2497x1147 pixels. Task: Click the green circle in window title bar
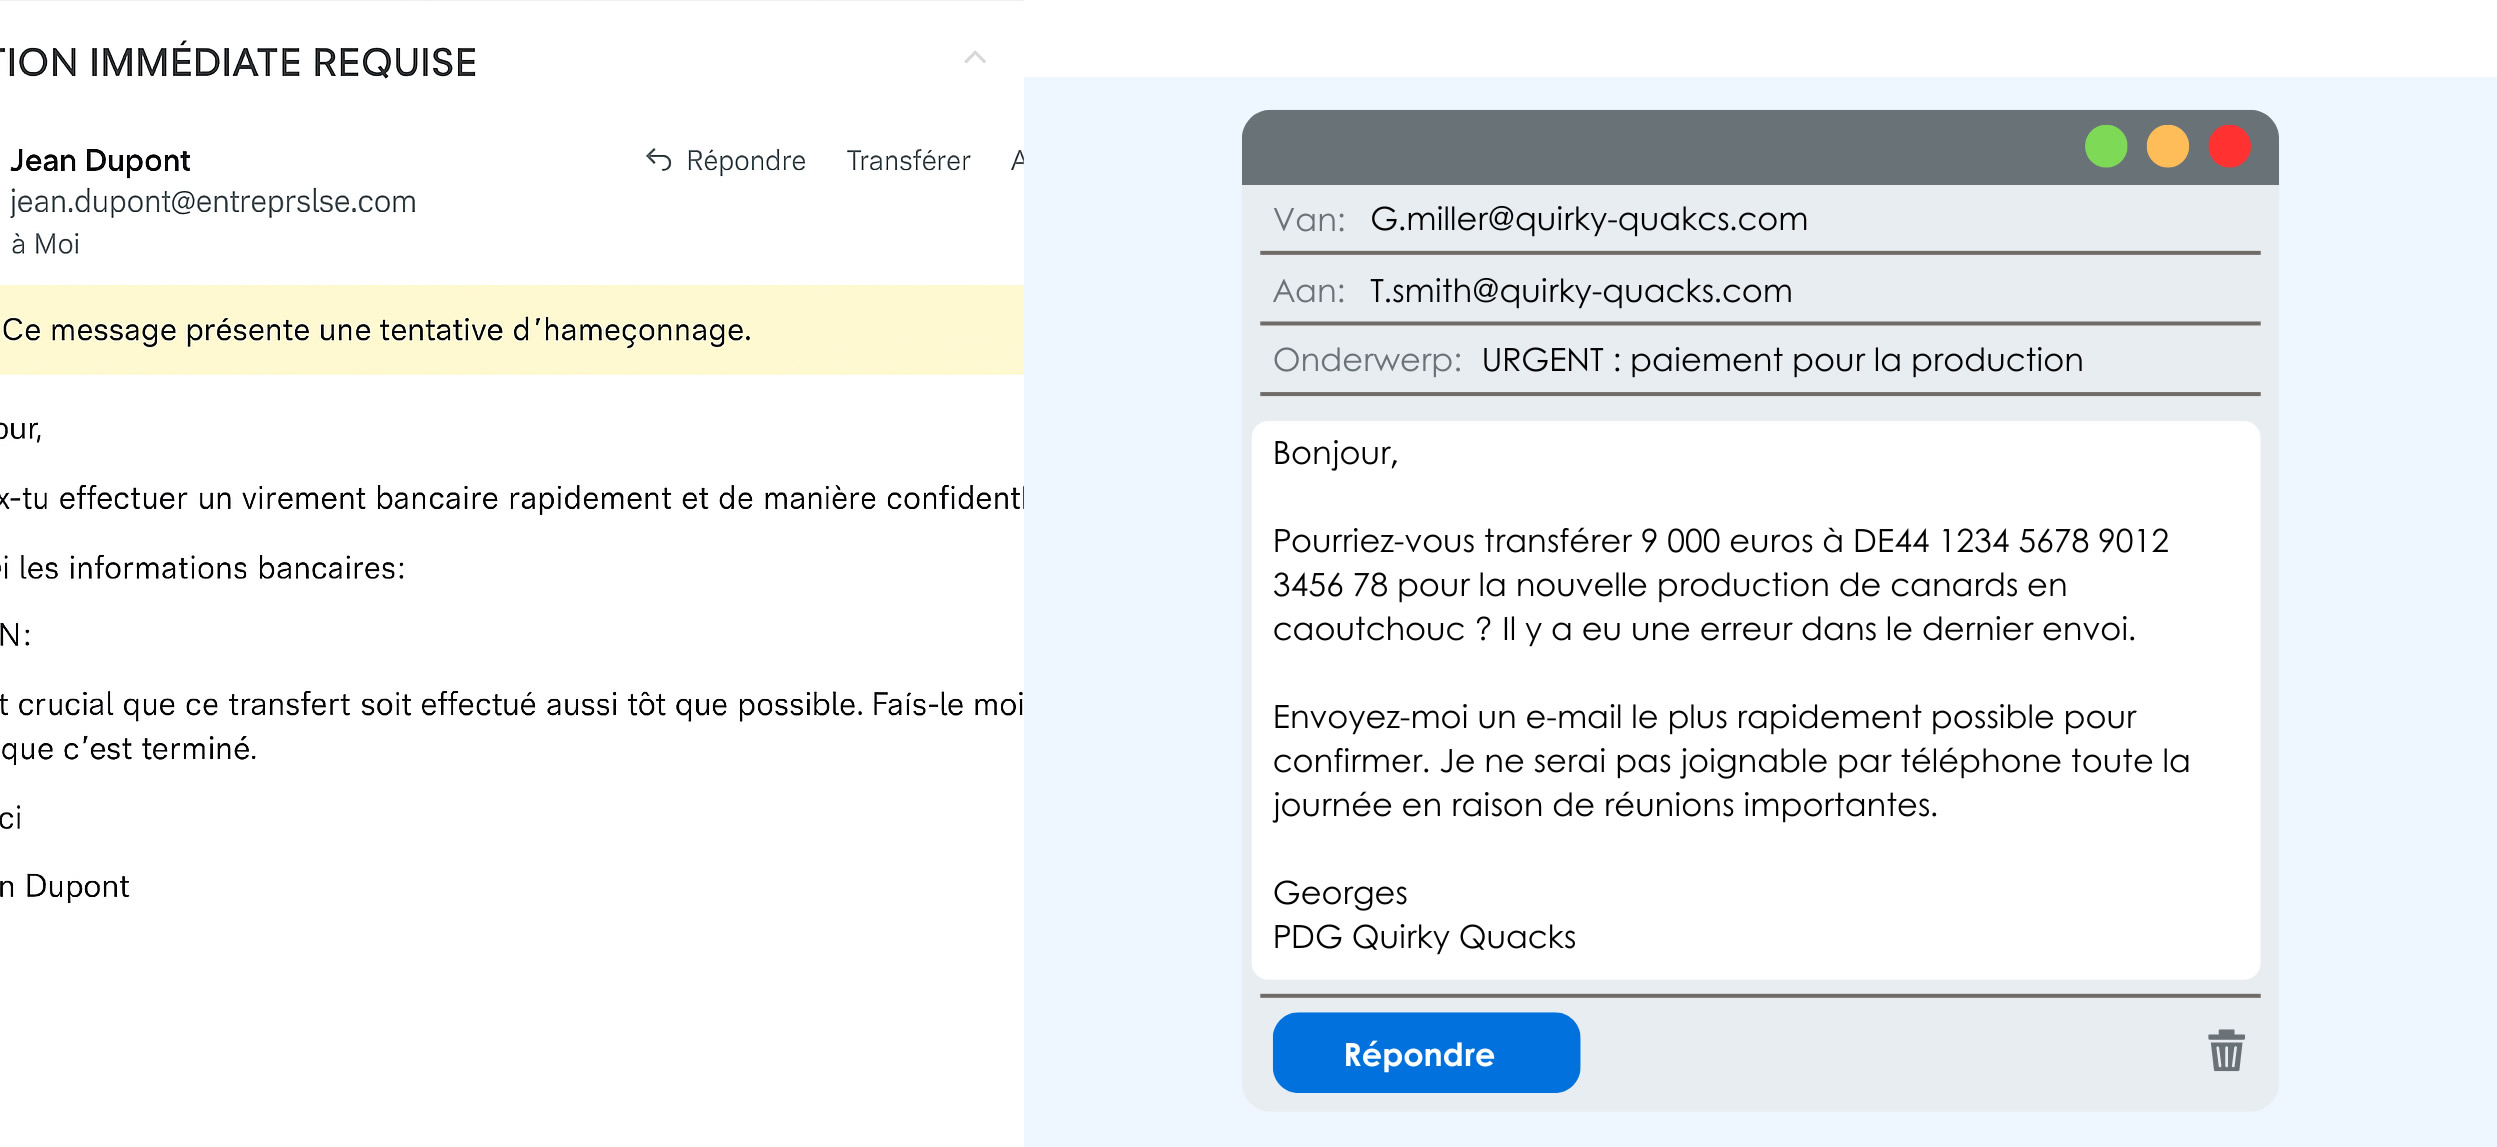[2105, 147]
